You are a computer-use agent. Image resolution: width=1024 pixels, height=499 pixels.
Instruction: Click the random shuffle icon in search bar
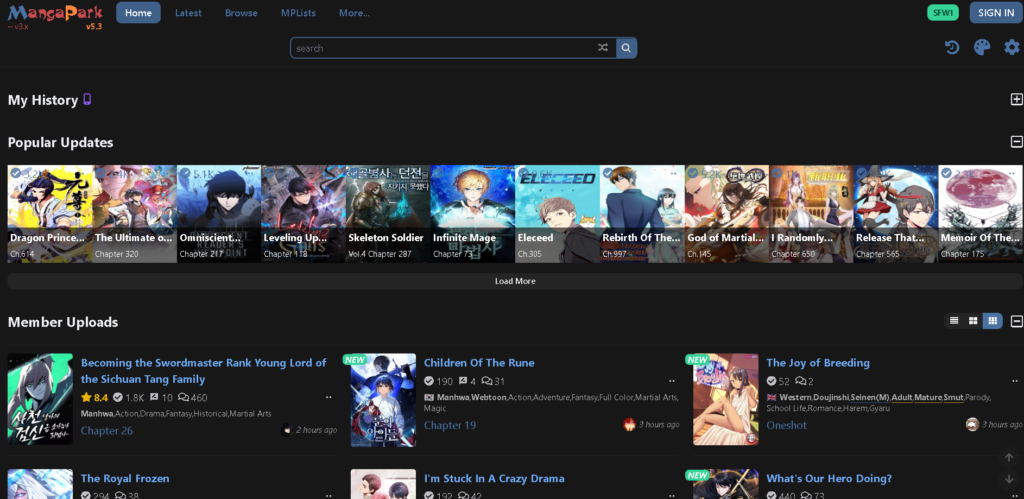603,48
